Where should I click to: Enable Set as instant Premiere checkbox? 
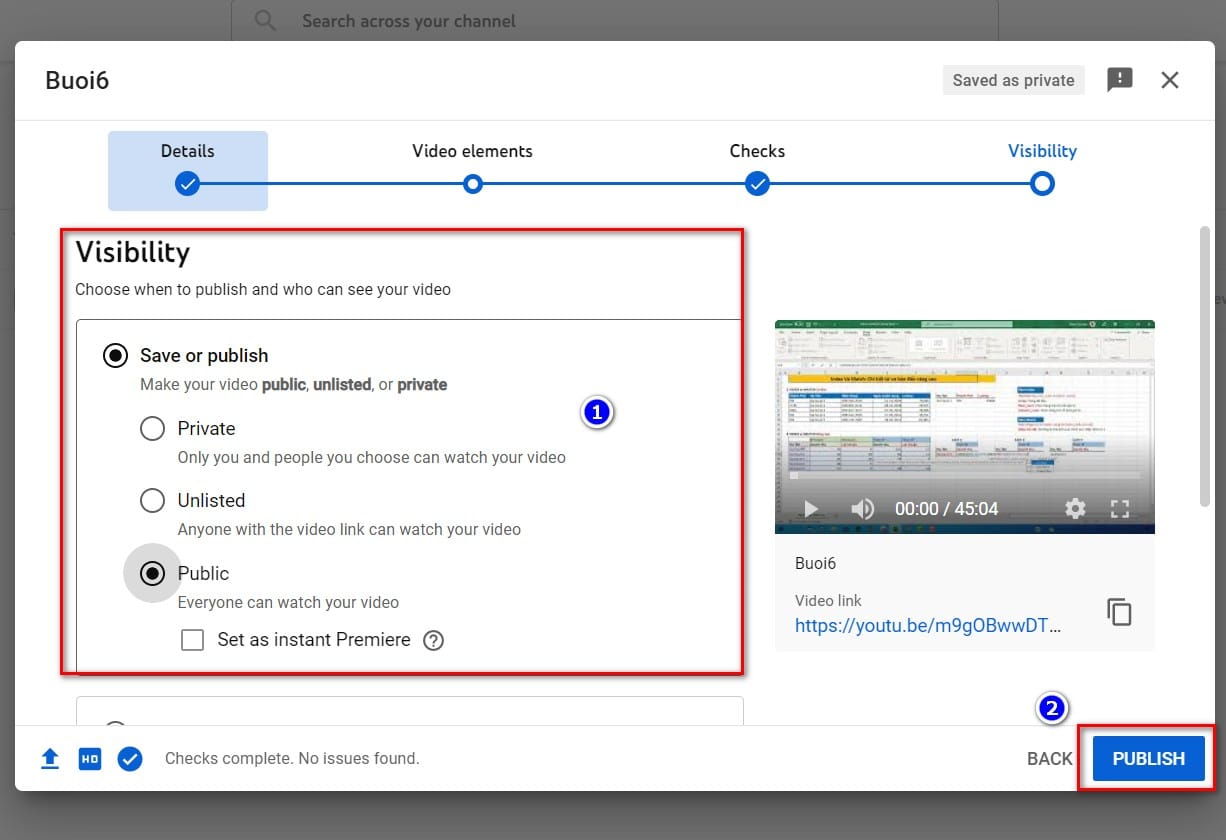(x=193, y=640)
